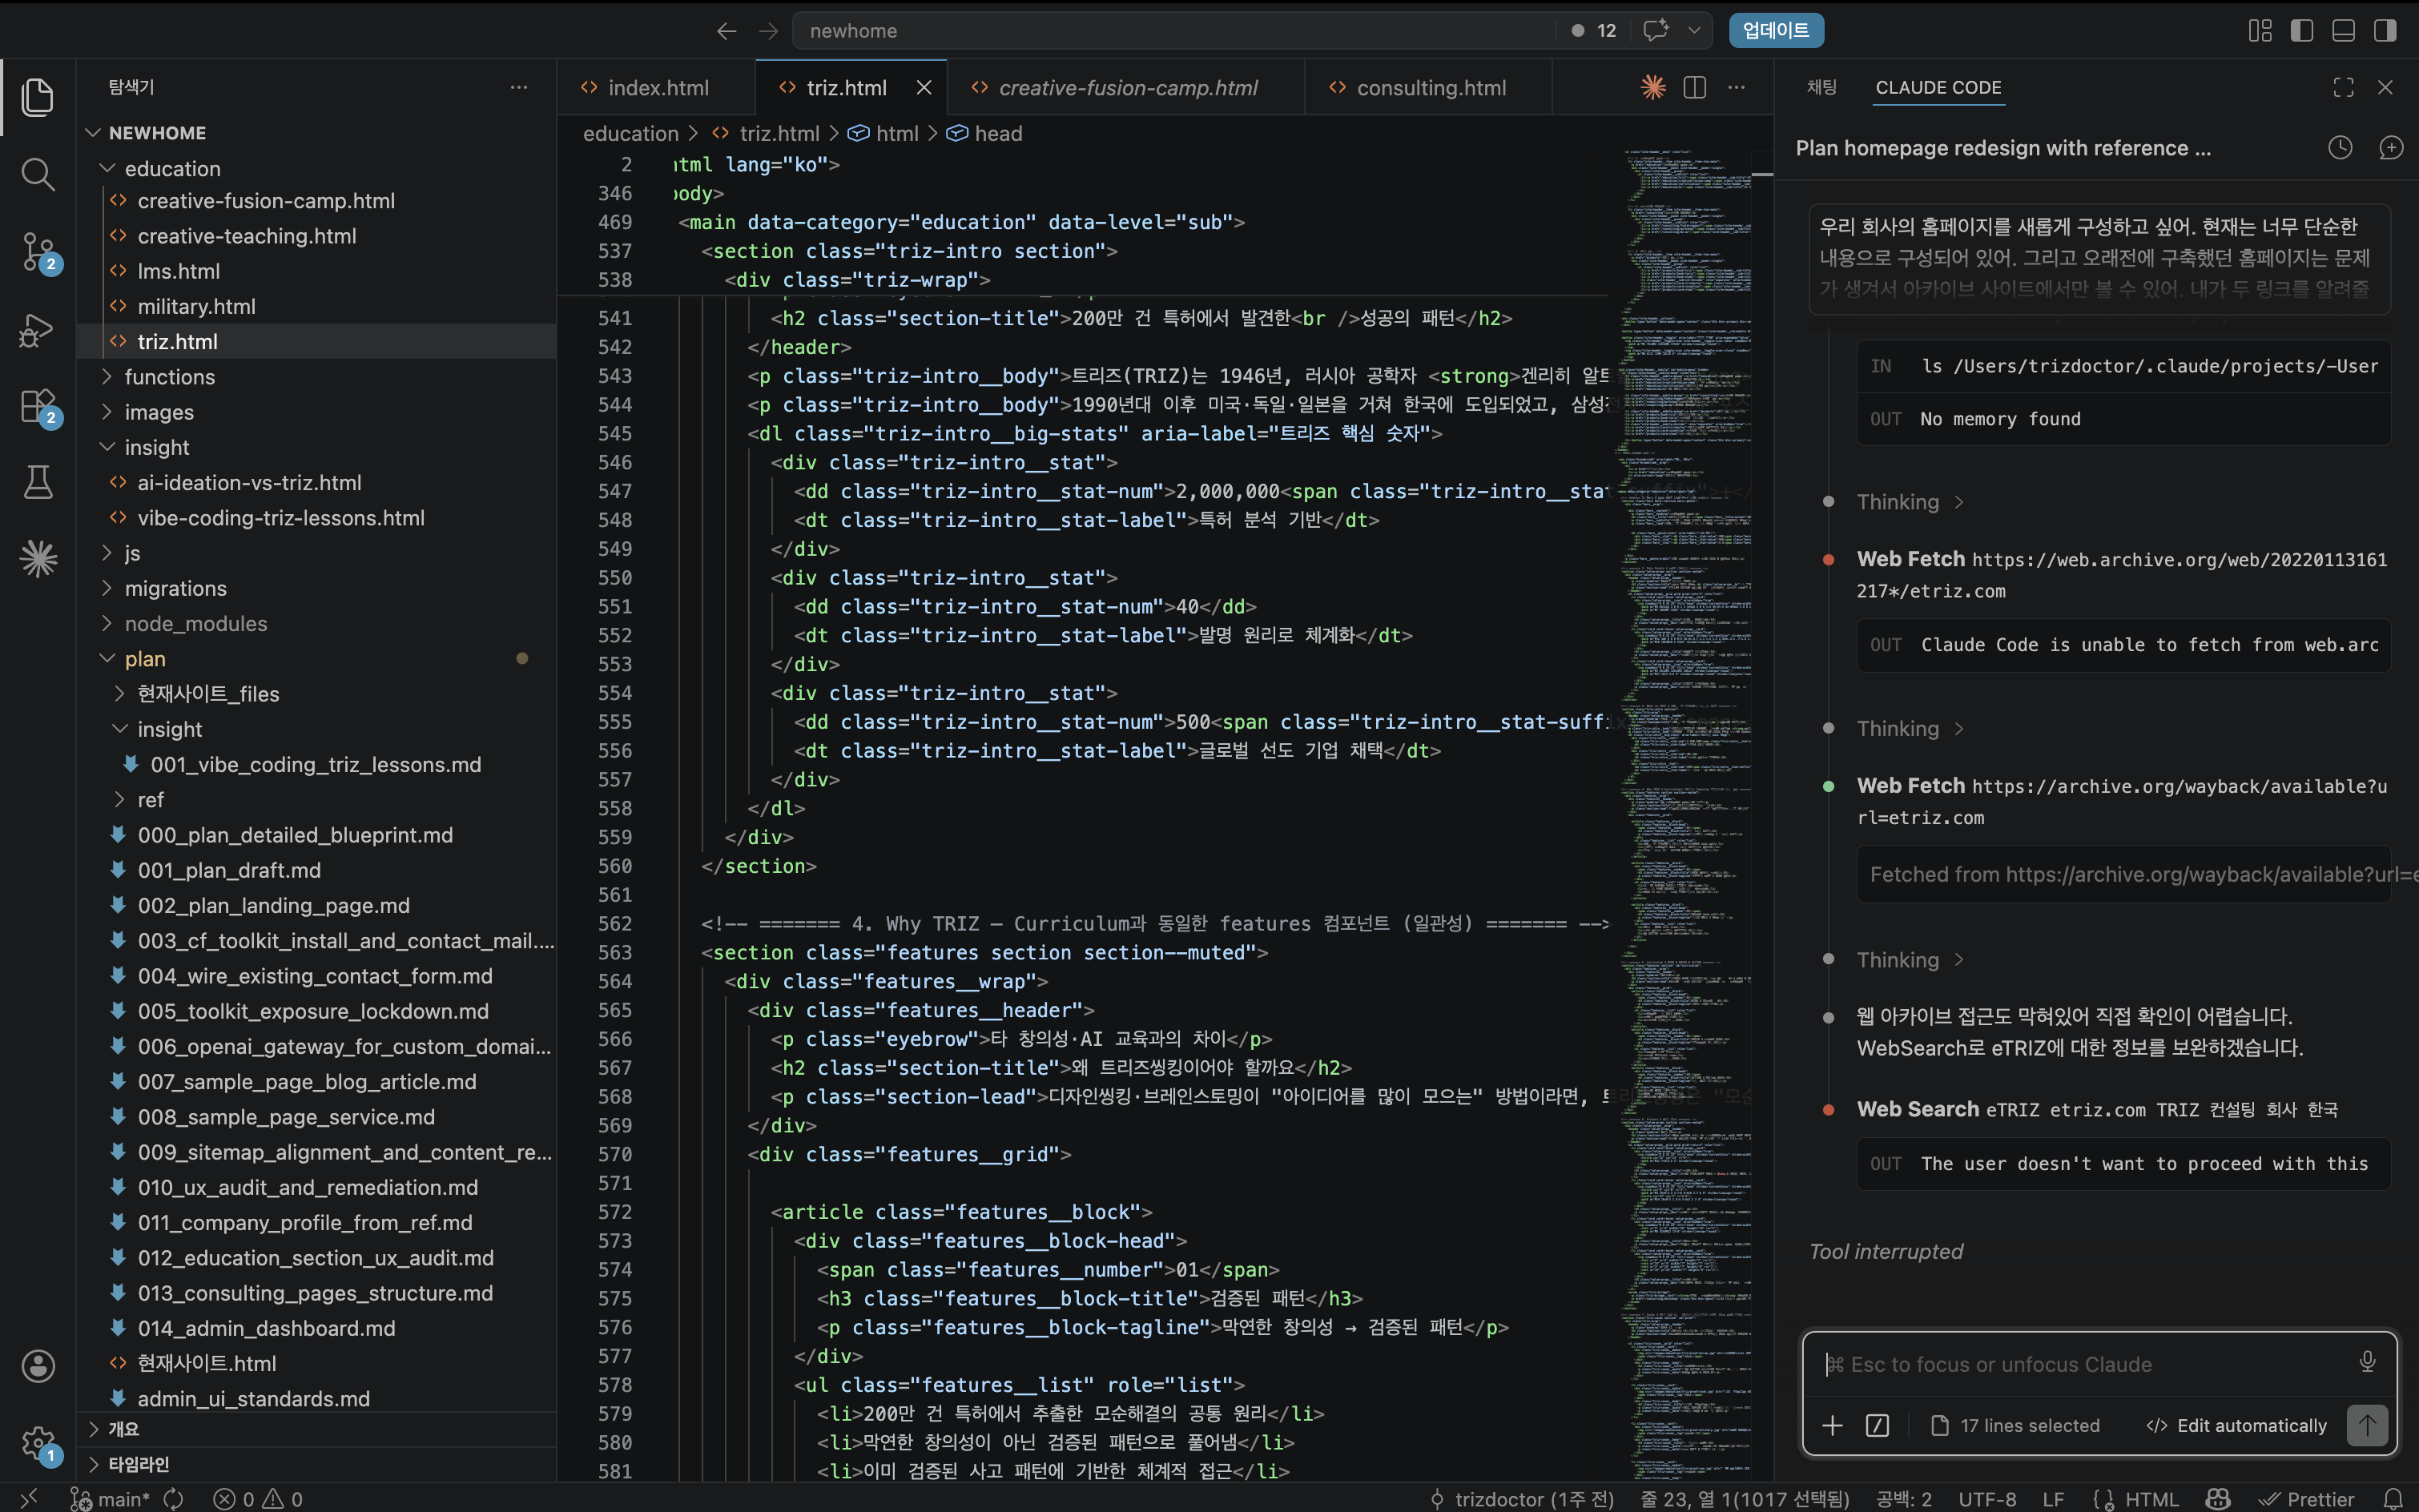The image size is (2419, 1512).
Task: Click the newhome command center search box
Action: [x=1173, y=31]
